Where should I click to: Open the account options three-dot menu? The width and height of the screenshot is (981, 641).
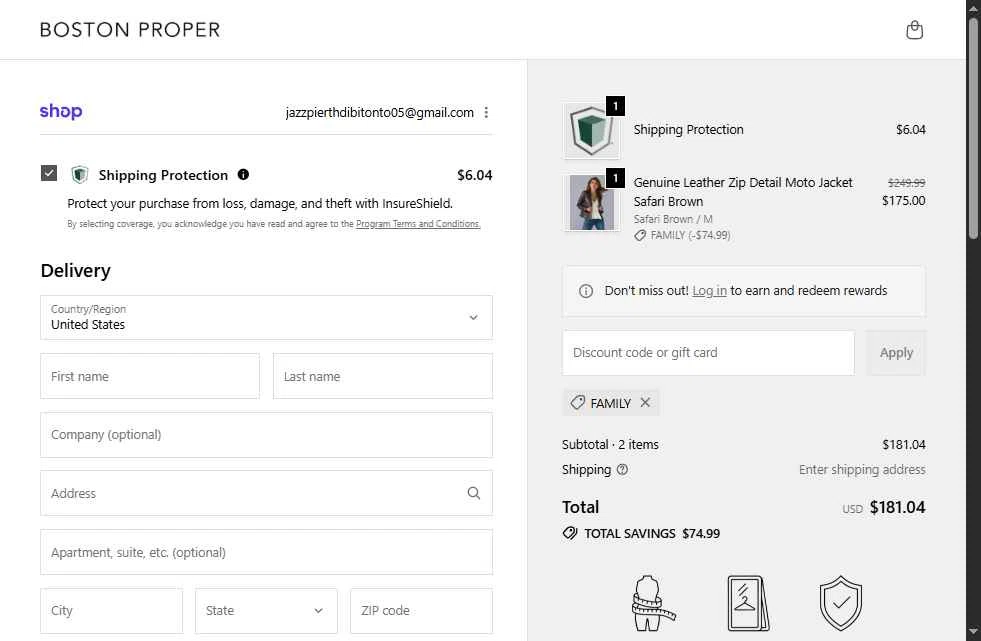coord(486,113)
